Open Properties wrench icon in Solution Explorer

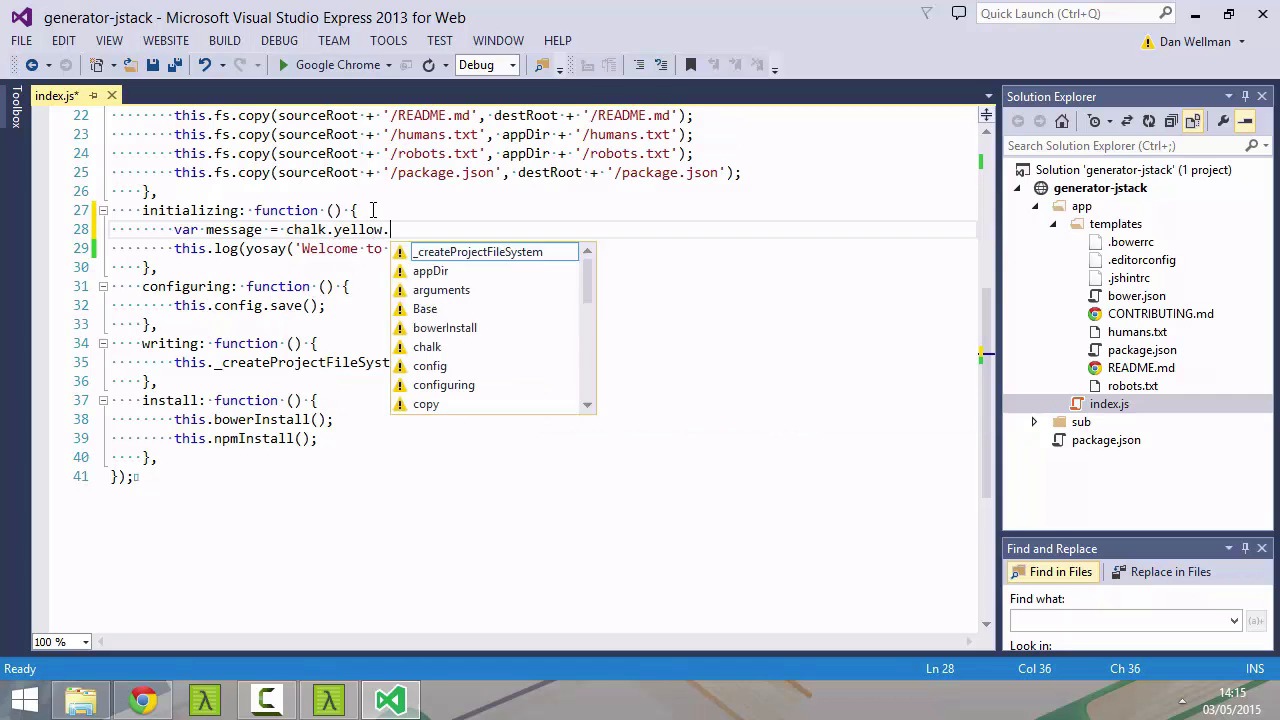(x=1223, y=121)
